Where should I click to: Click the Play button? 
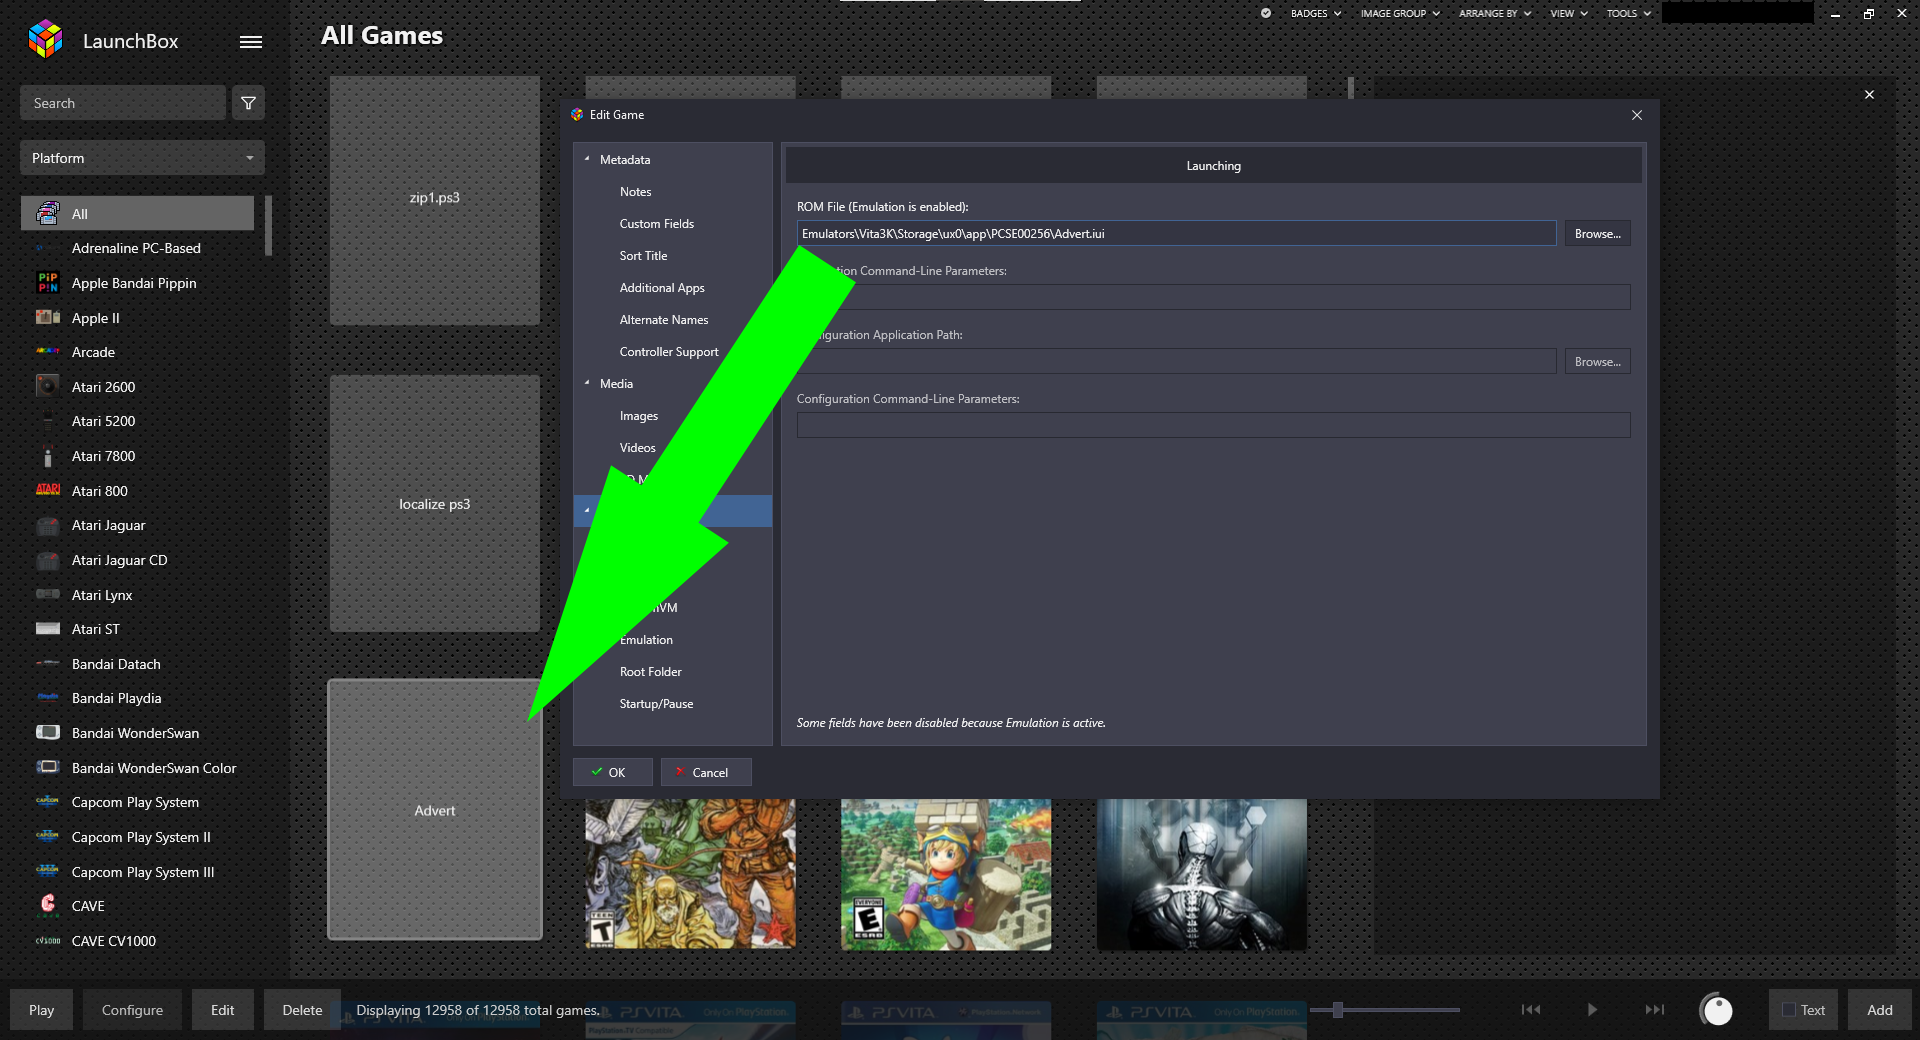point(42,1010)
